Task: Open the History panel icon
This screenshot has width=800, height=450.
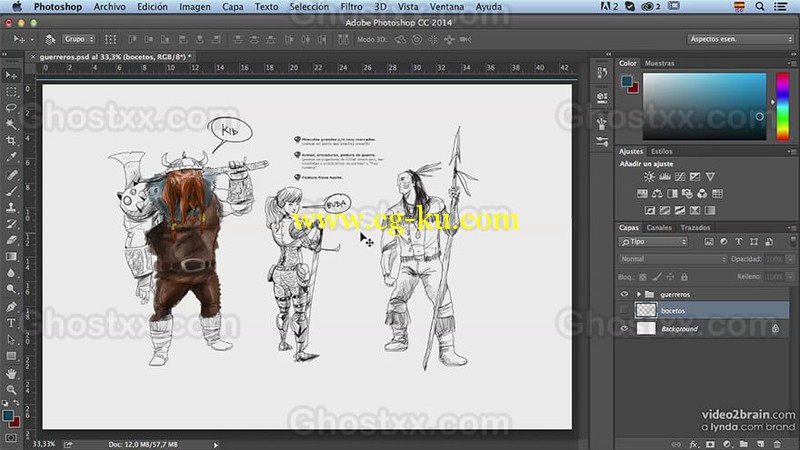Action: 602,73
